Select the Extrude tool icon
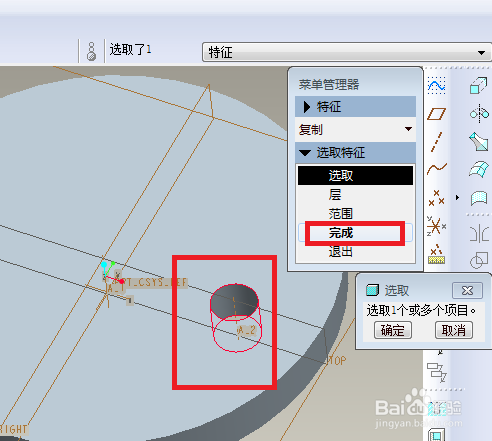This screenshot has height=441, width=492. 479,85
